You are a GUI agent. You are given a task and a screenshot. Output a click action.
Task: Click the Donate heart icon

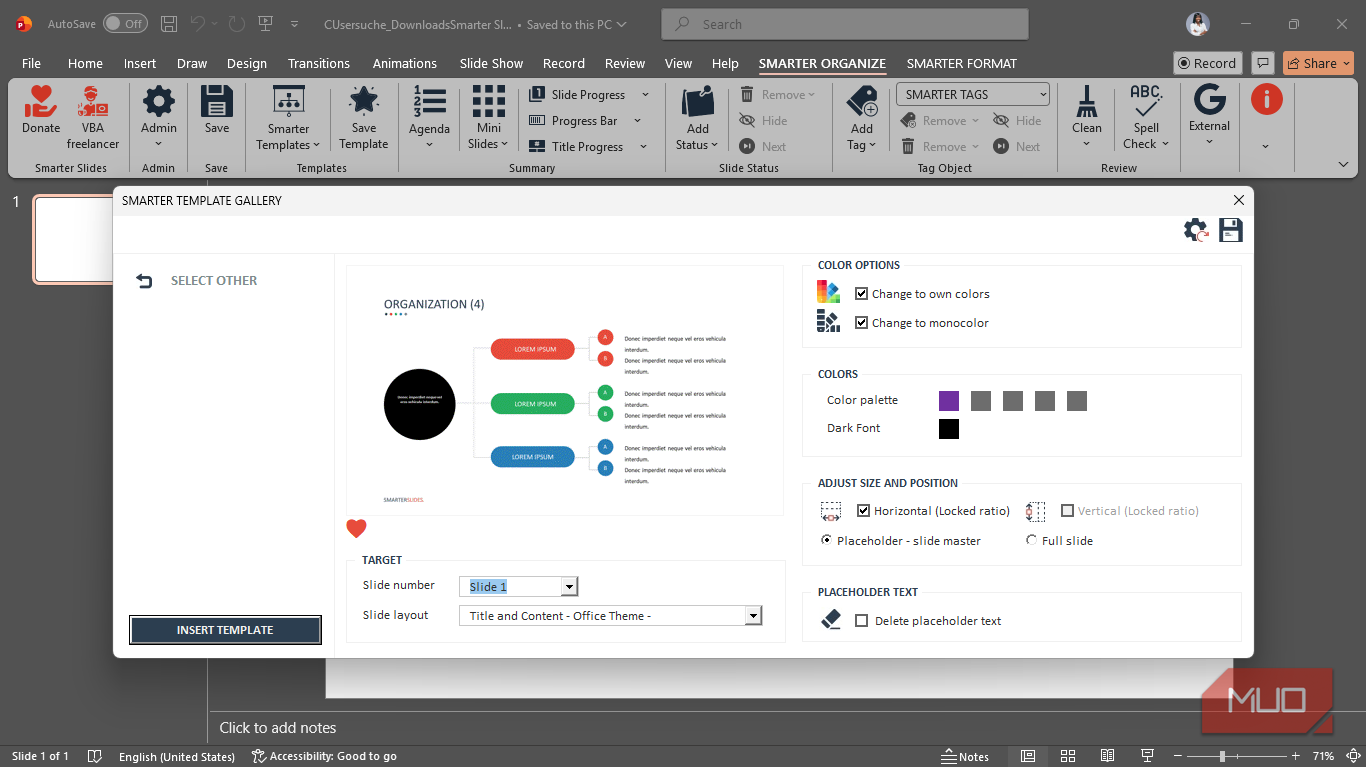[x=41, y=101]
